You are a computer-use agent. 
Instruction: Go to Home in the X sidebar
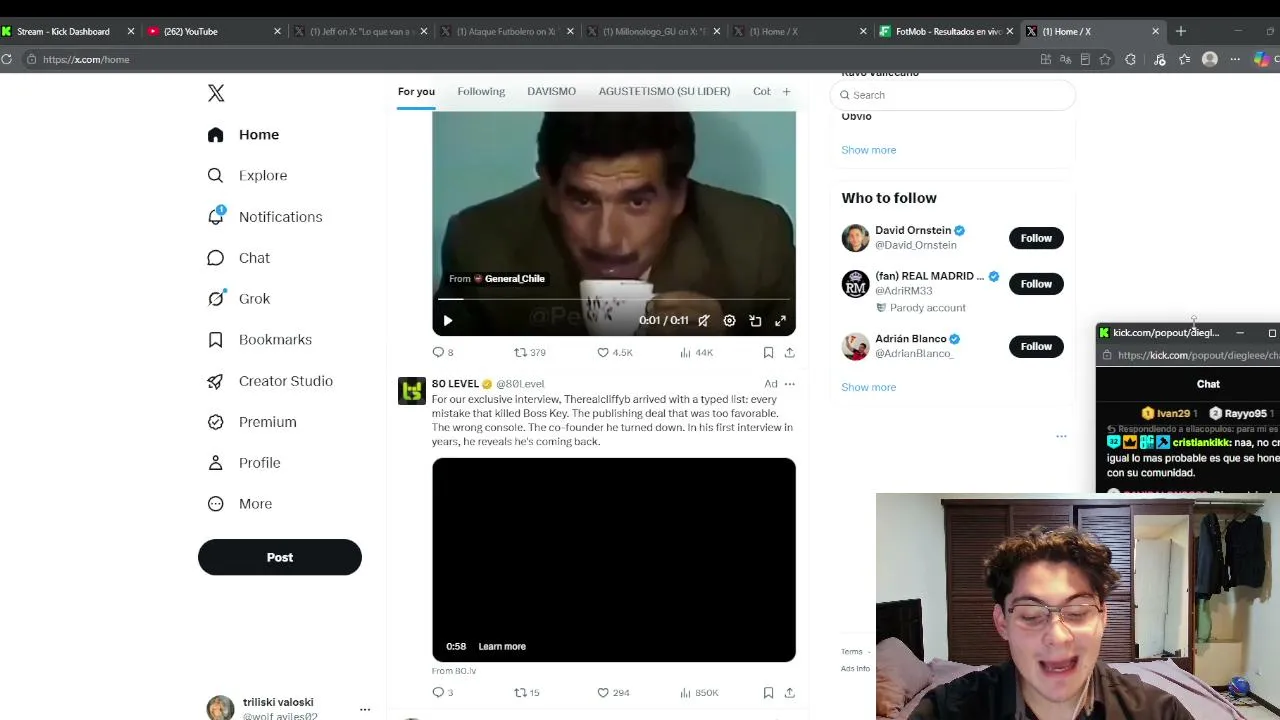[x=244, y=135]
